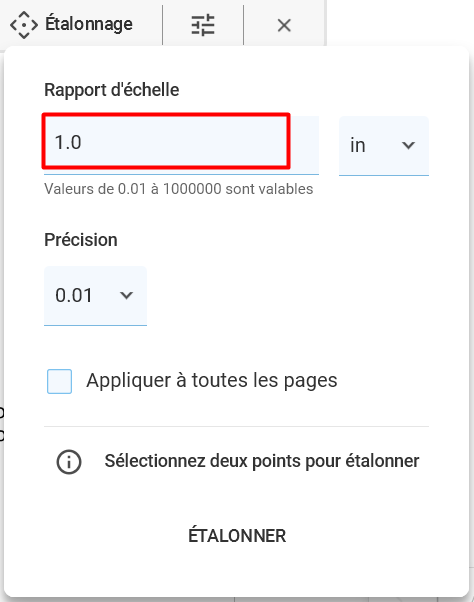Click the 1.0 value in scale field
This screenshot has height=602, width=474.
pos(68,142)
